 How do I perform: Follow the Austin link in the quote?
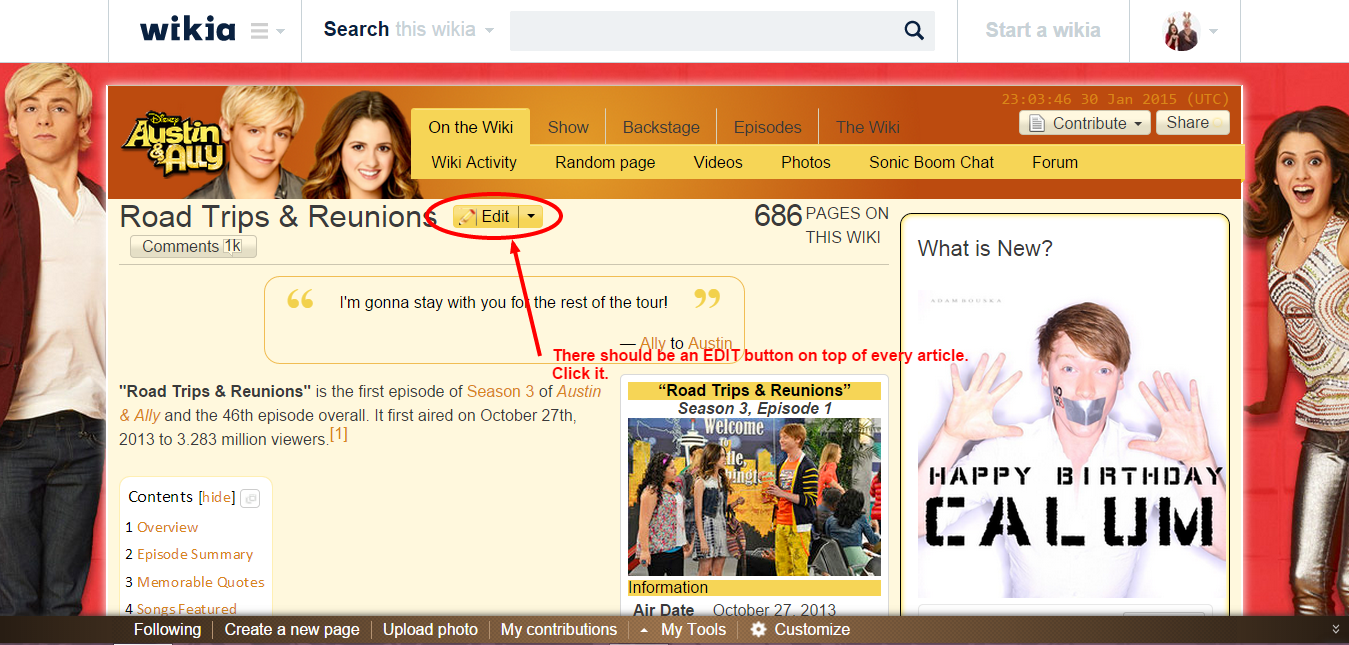click(710, 343)
